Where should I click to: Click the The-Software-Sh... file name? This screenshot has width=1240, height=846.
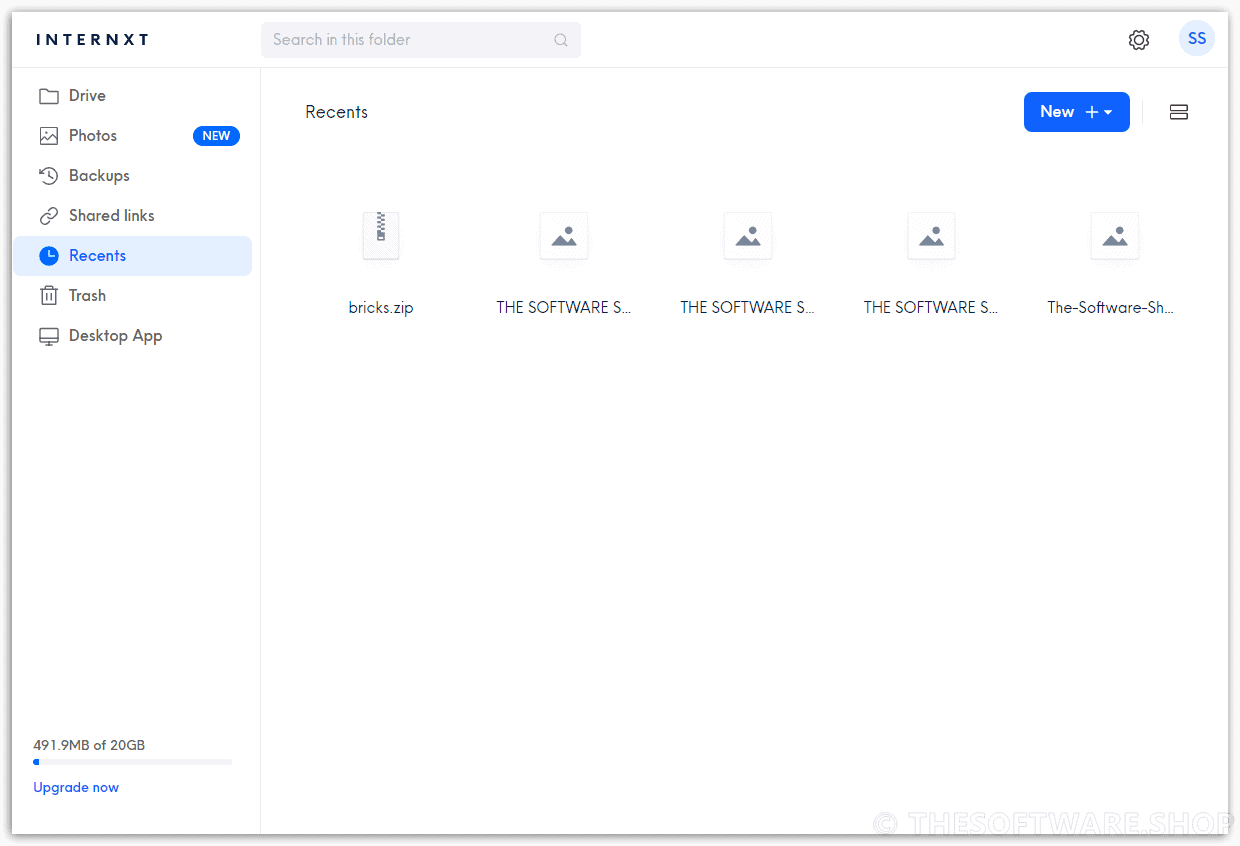coord(1110,308)
